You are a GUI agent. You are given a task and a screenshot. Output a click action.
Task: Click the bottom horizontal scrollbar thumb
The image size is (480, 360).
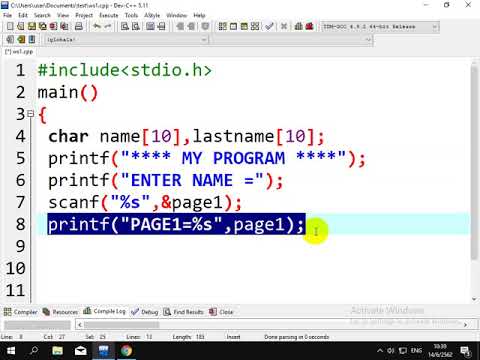(122, 324)
